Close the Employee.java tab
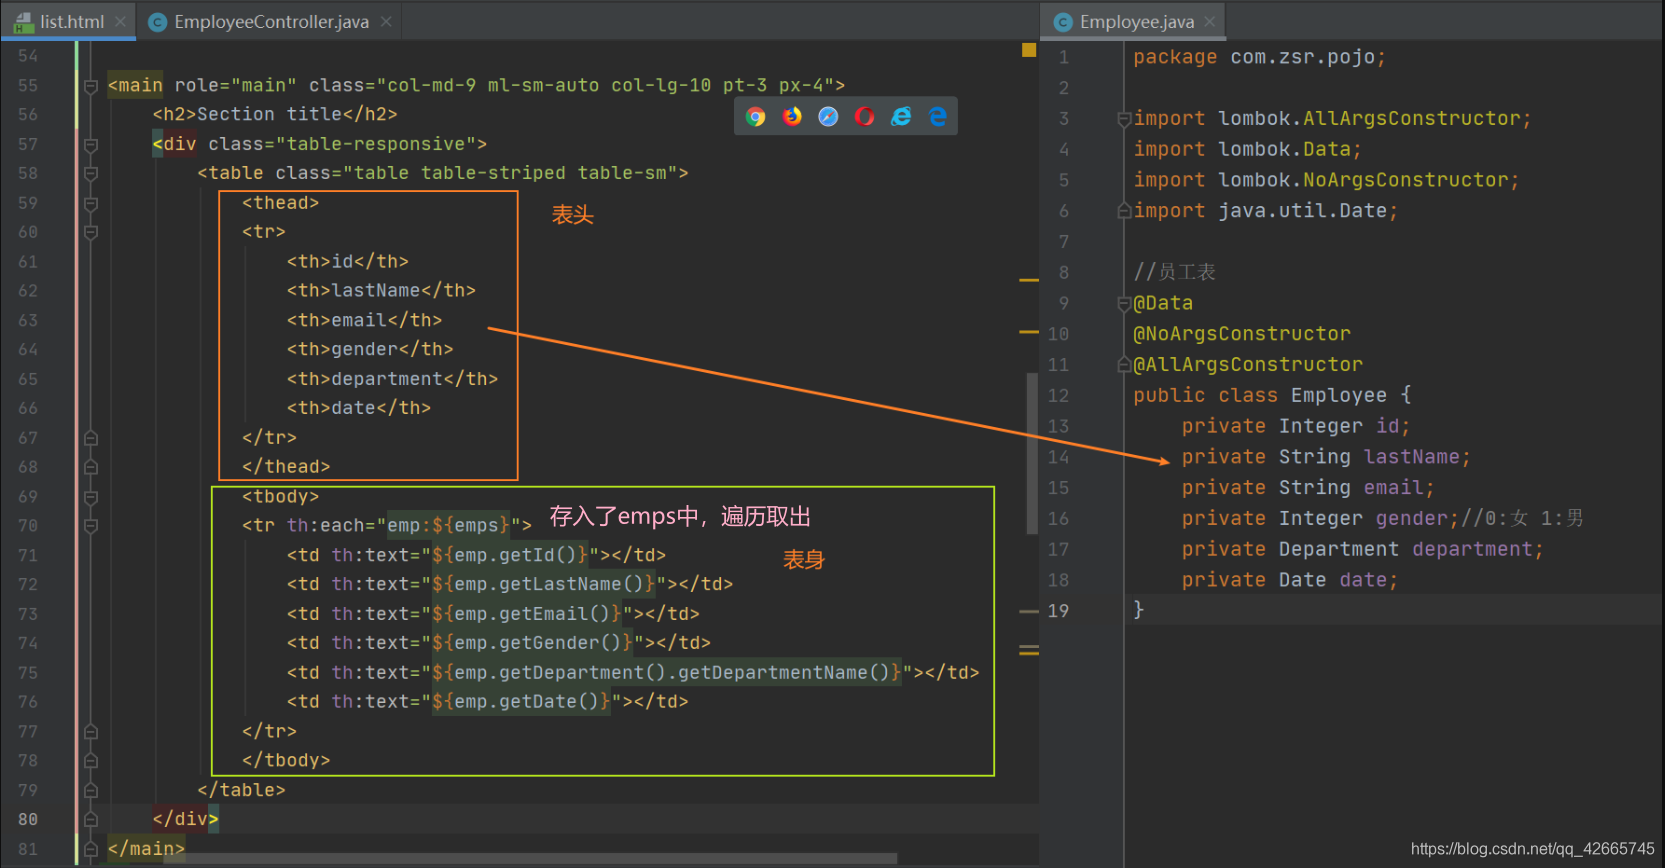Screen dimensions: 1665x868 (x=1210, y=21)
